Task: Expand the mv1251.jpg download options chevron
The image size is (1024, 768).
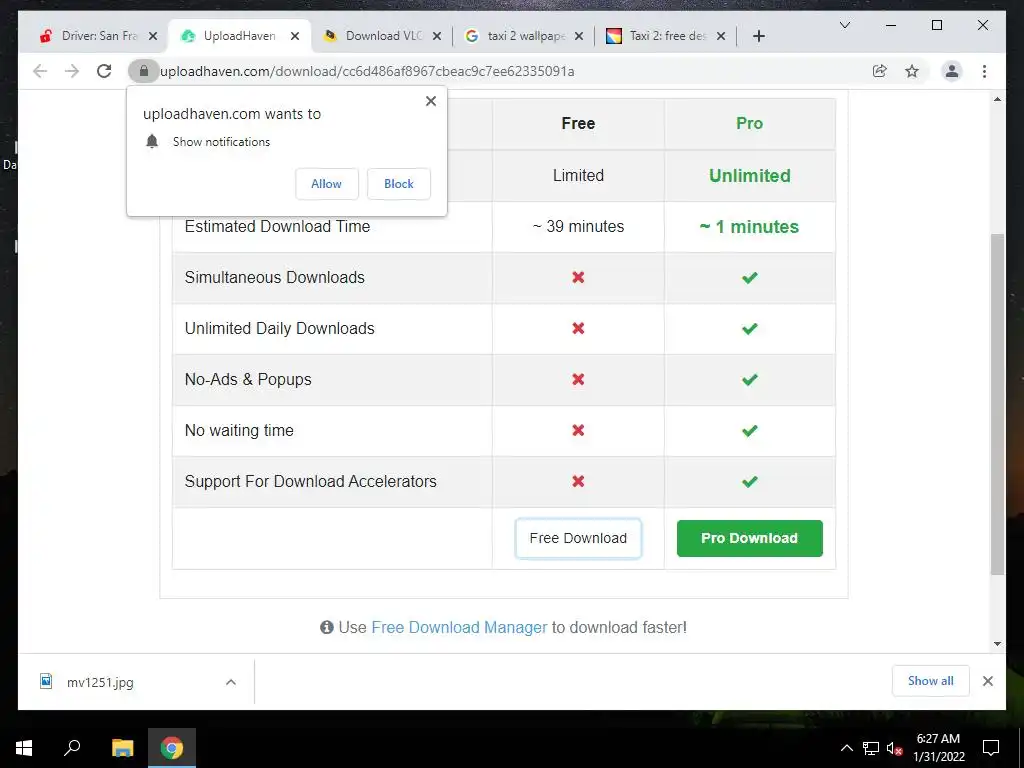Action: click(x=231, y=682)
